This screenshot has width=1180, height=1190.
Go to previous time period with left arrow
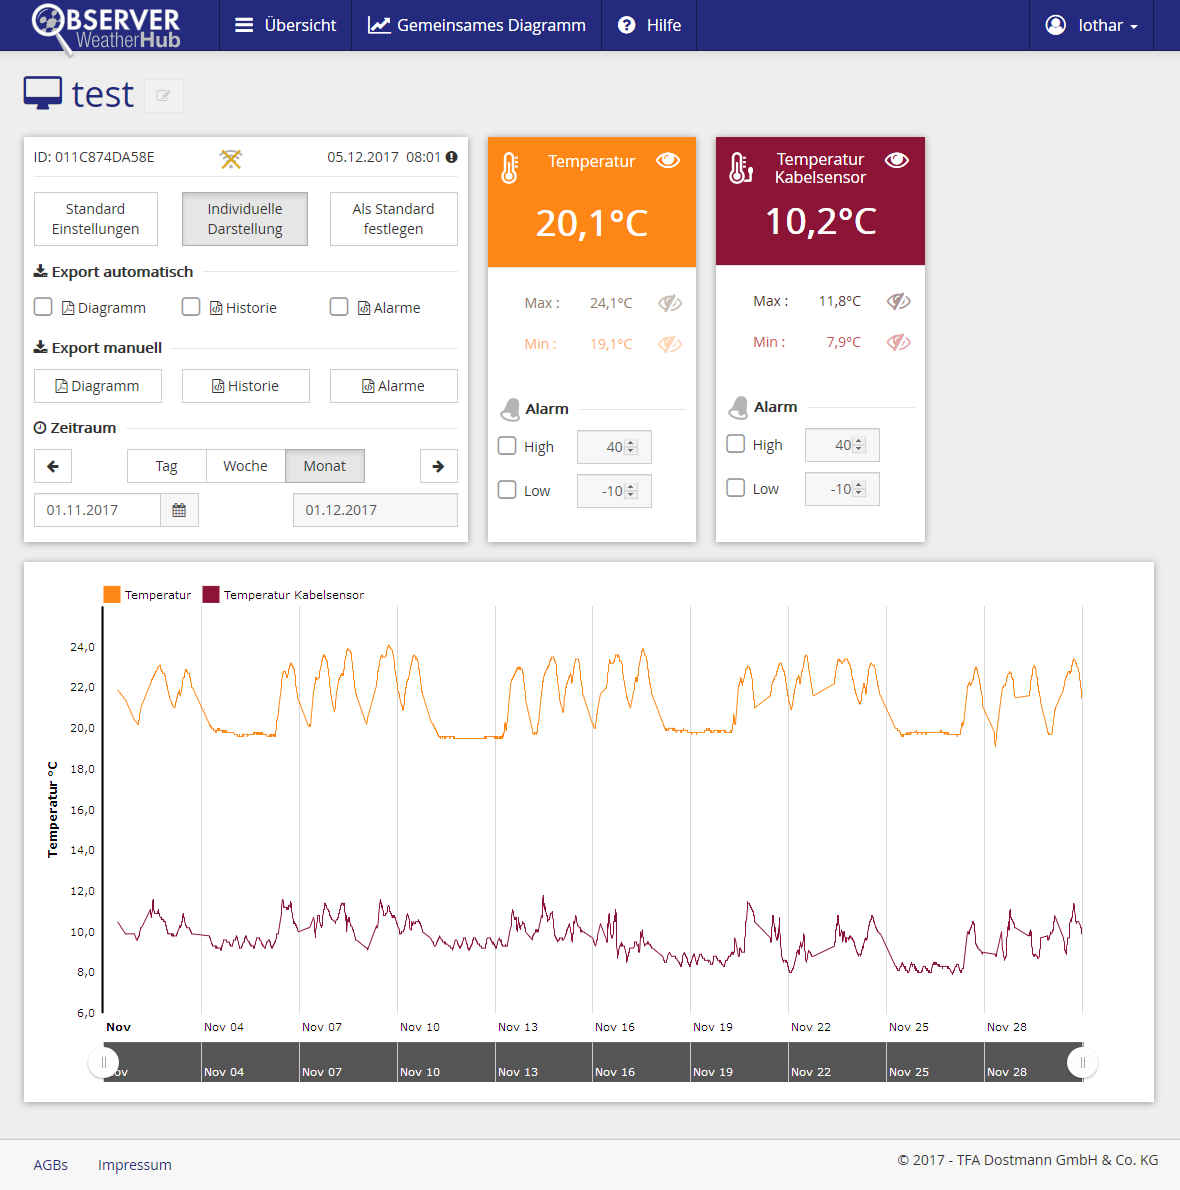pyautogui.click(x=53, y=466)
